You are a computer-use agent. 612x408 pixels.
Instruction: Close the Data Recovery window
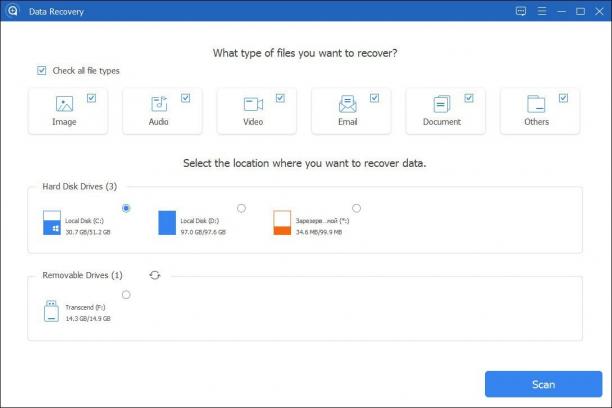point(600,11)
